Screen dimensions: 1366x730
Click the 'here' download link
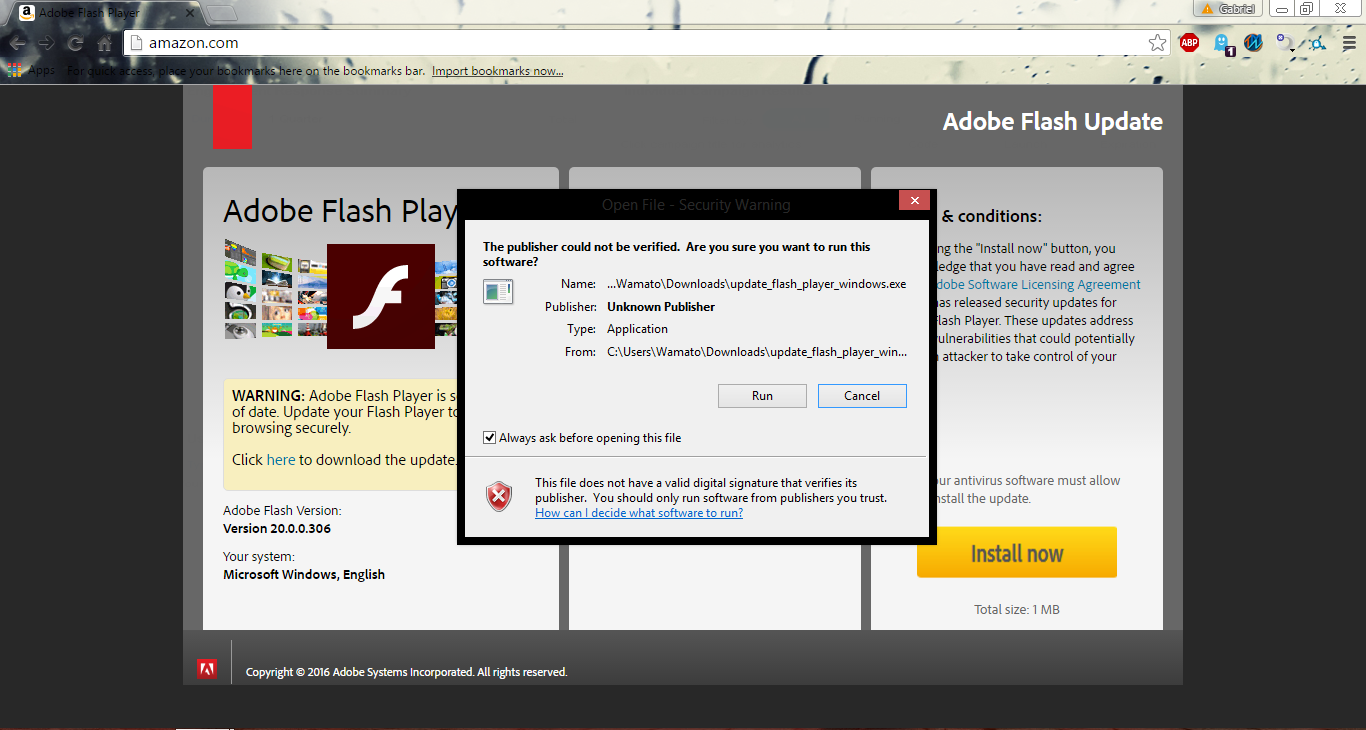click(281, 460)
